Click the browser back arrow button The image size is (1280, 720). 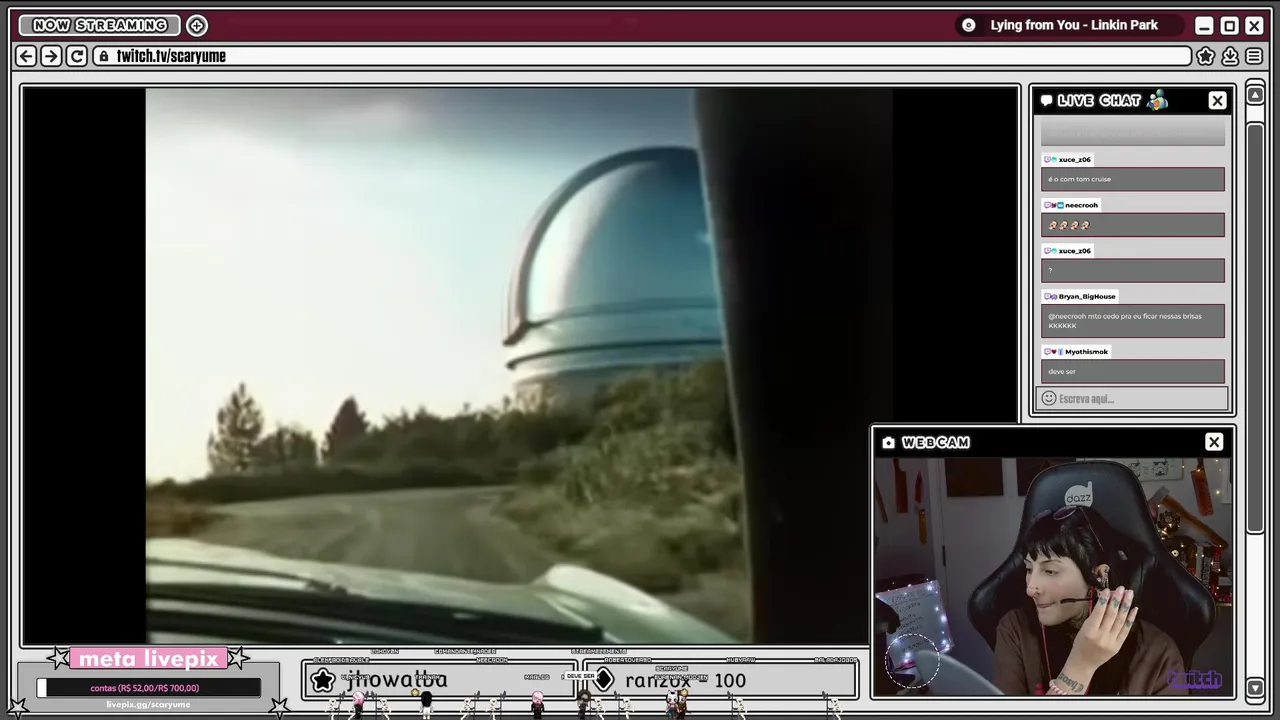tap(27, 56)
